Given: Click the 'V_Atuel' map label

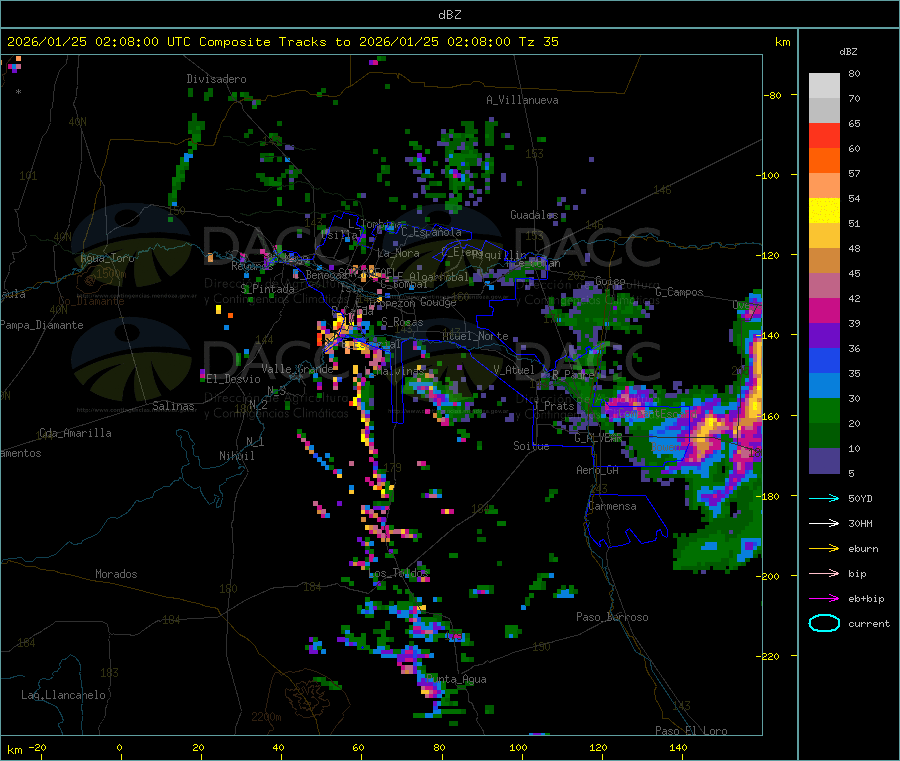Looking at the screenshot, I should coord(514,370).
